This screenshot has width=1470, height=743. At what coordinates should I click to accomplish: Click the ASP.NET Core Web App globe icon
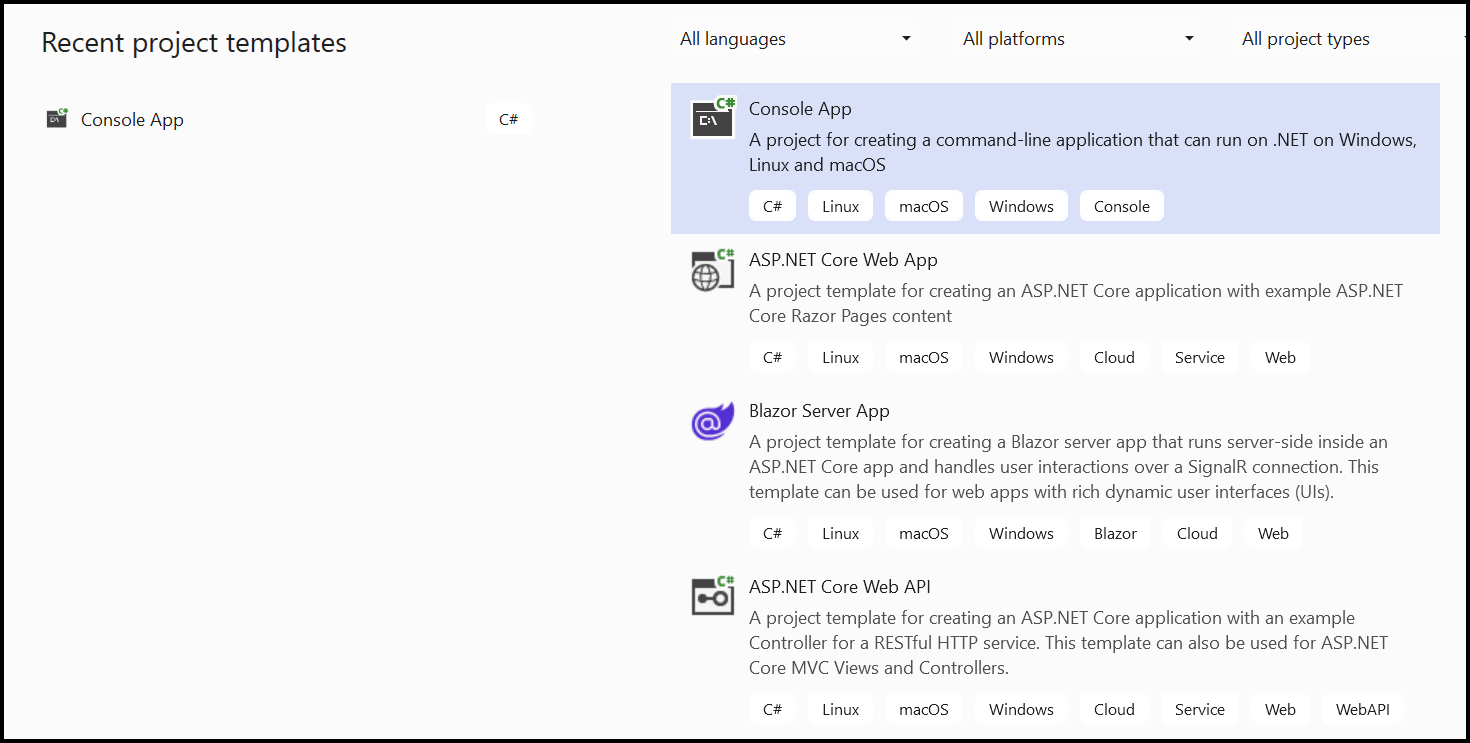click(x=713, y=270)
